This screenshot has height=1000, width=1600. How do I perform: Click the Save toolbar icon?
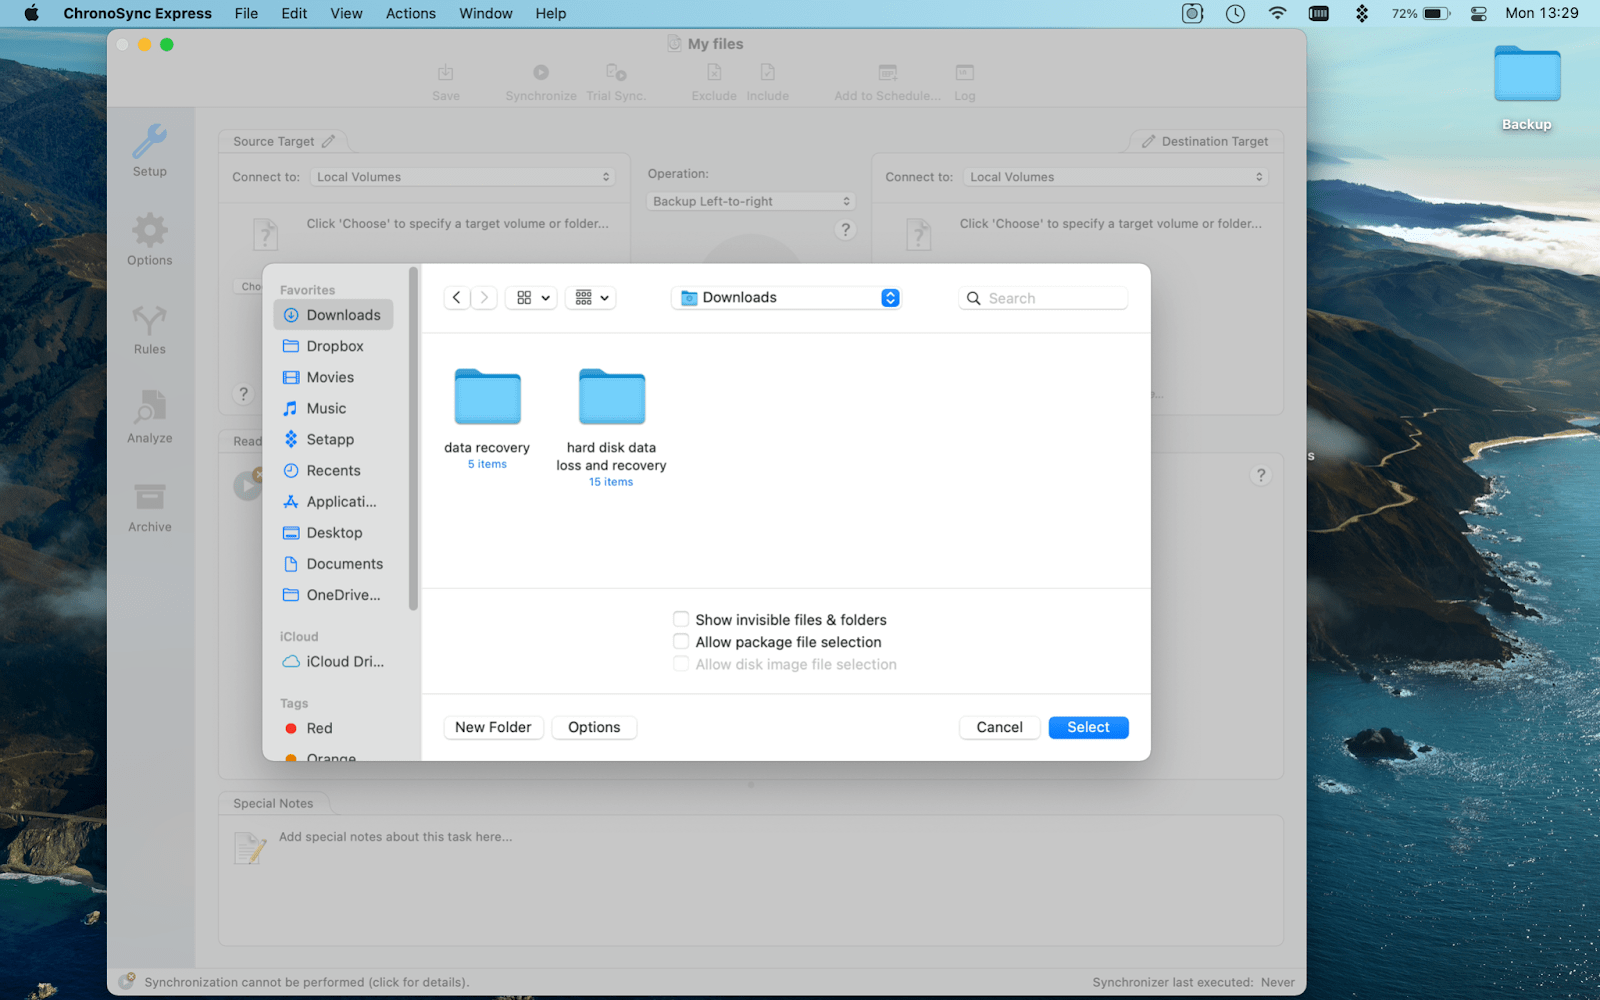point(446,73)
